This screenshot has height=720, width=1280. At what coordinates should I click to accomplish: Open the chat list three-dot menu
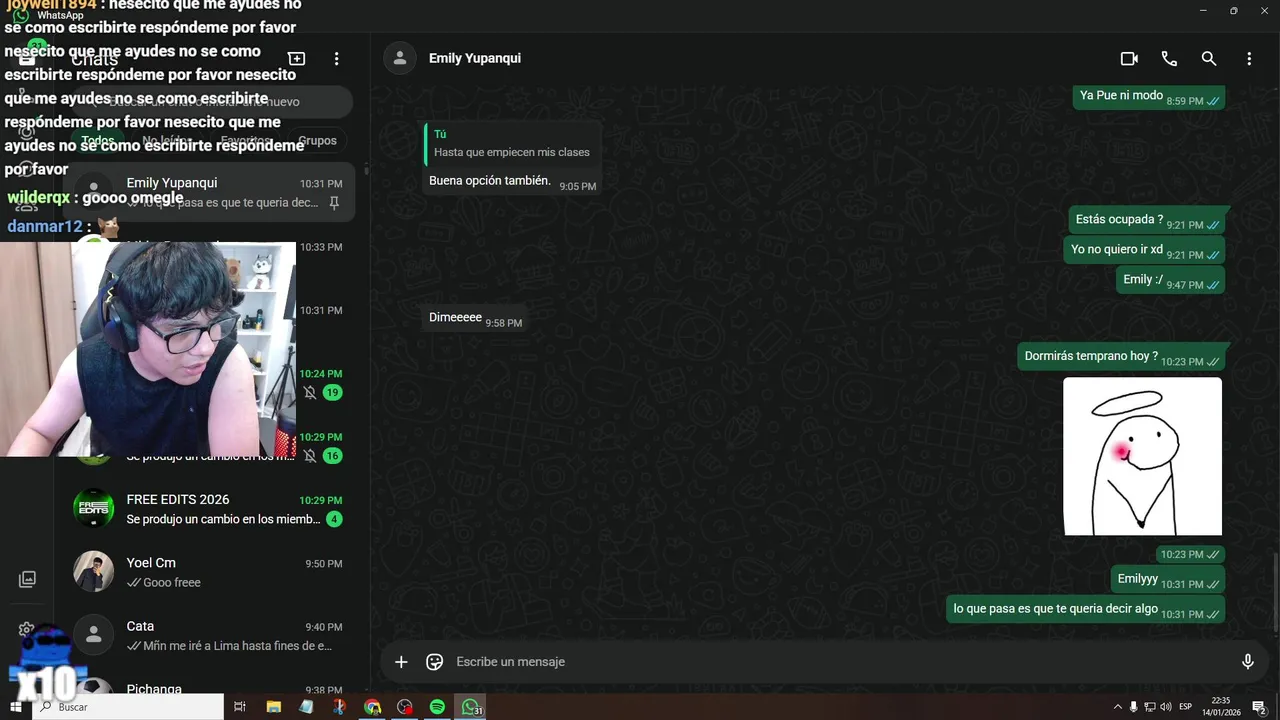[337, 59]
